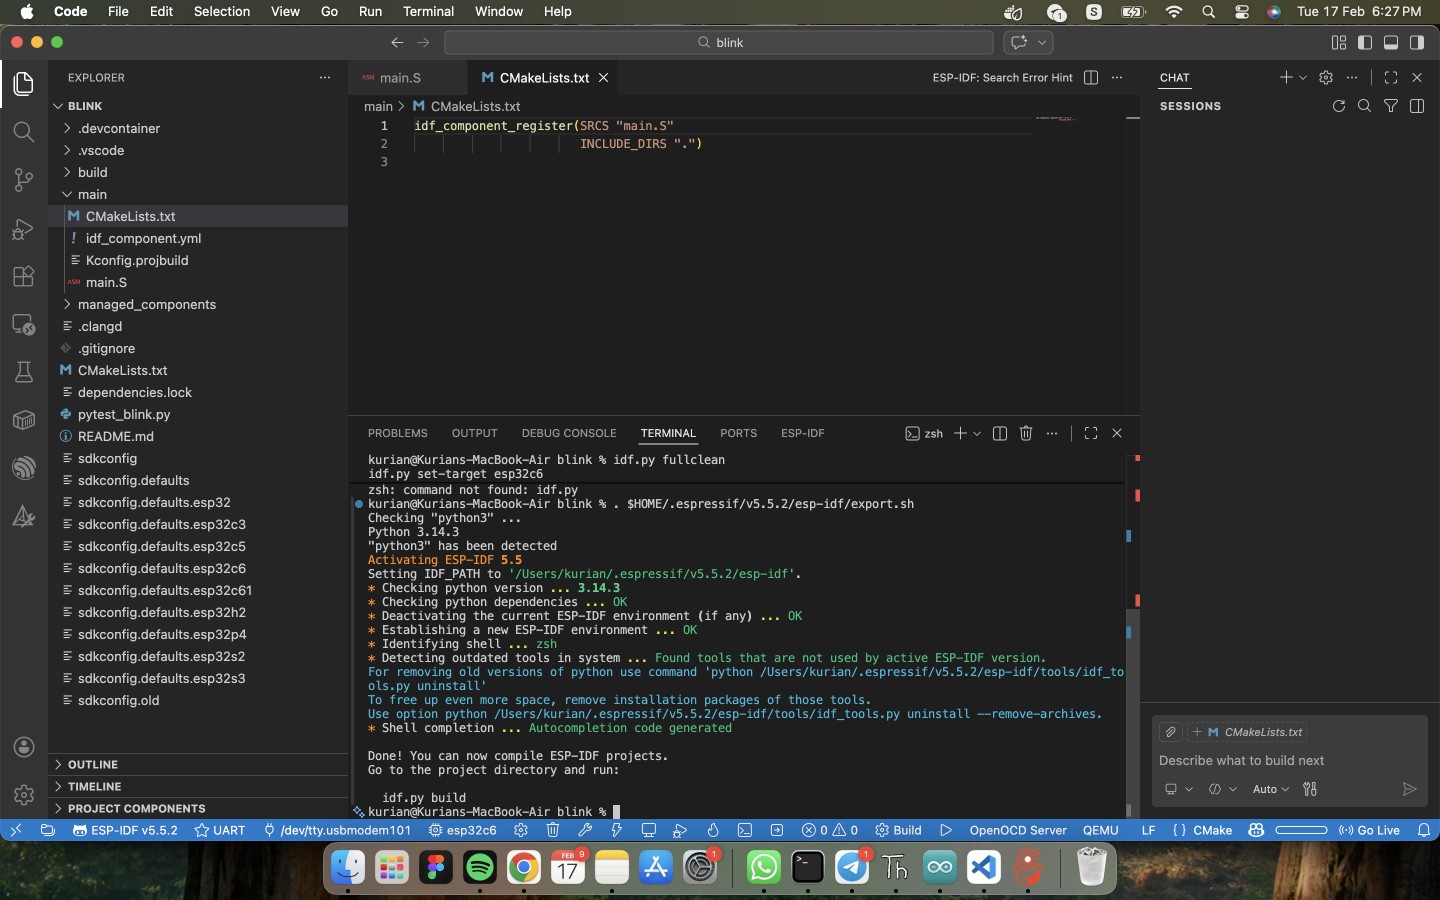Filter chat sessions with the funnel icon

[x=1390, y=106]
